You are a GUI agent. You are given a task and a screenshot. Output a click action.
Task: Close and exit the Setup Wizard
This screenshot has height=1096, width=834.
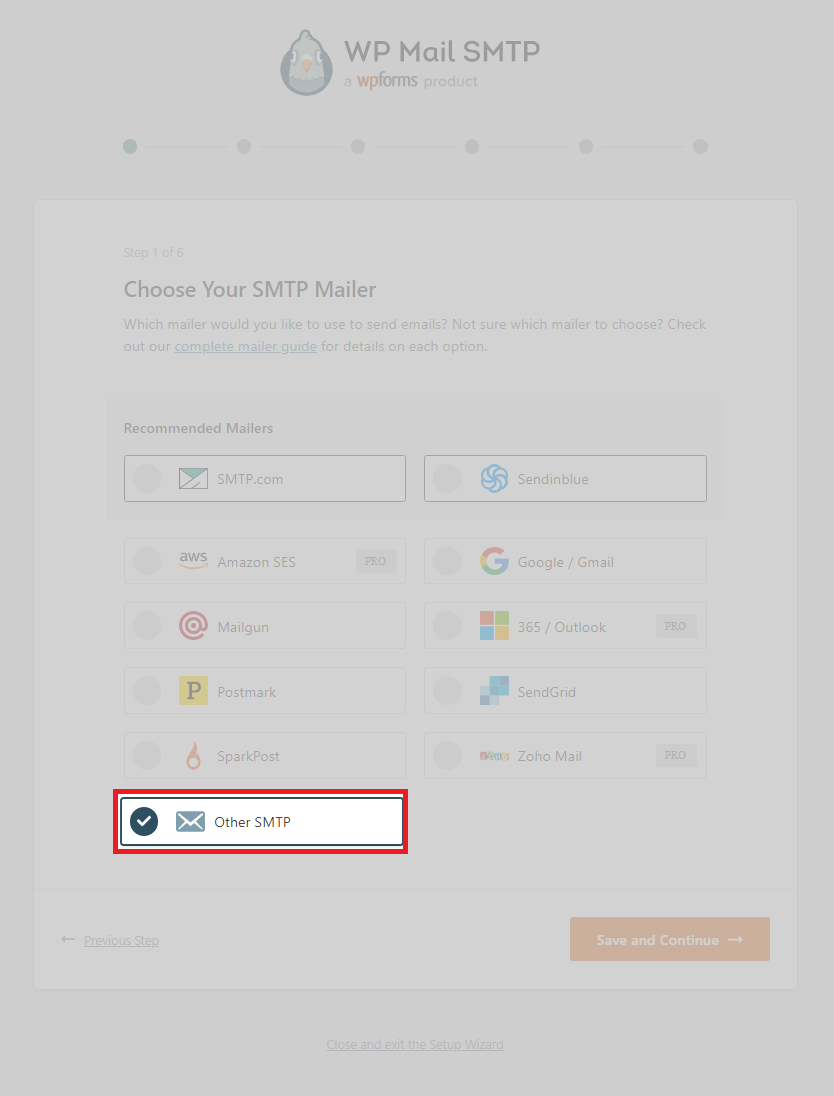(414, 1044)
